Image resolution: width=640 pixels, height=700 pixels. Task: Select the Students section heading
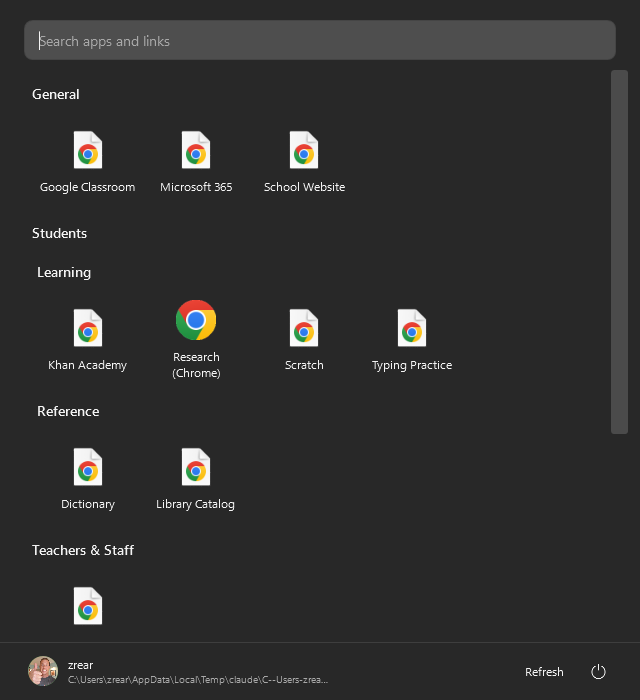click(59, 233)
